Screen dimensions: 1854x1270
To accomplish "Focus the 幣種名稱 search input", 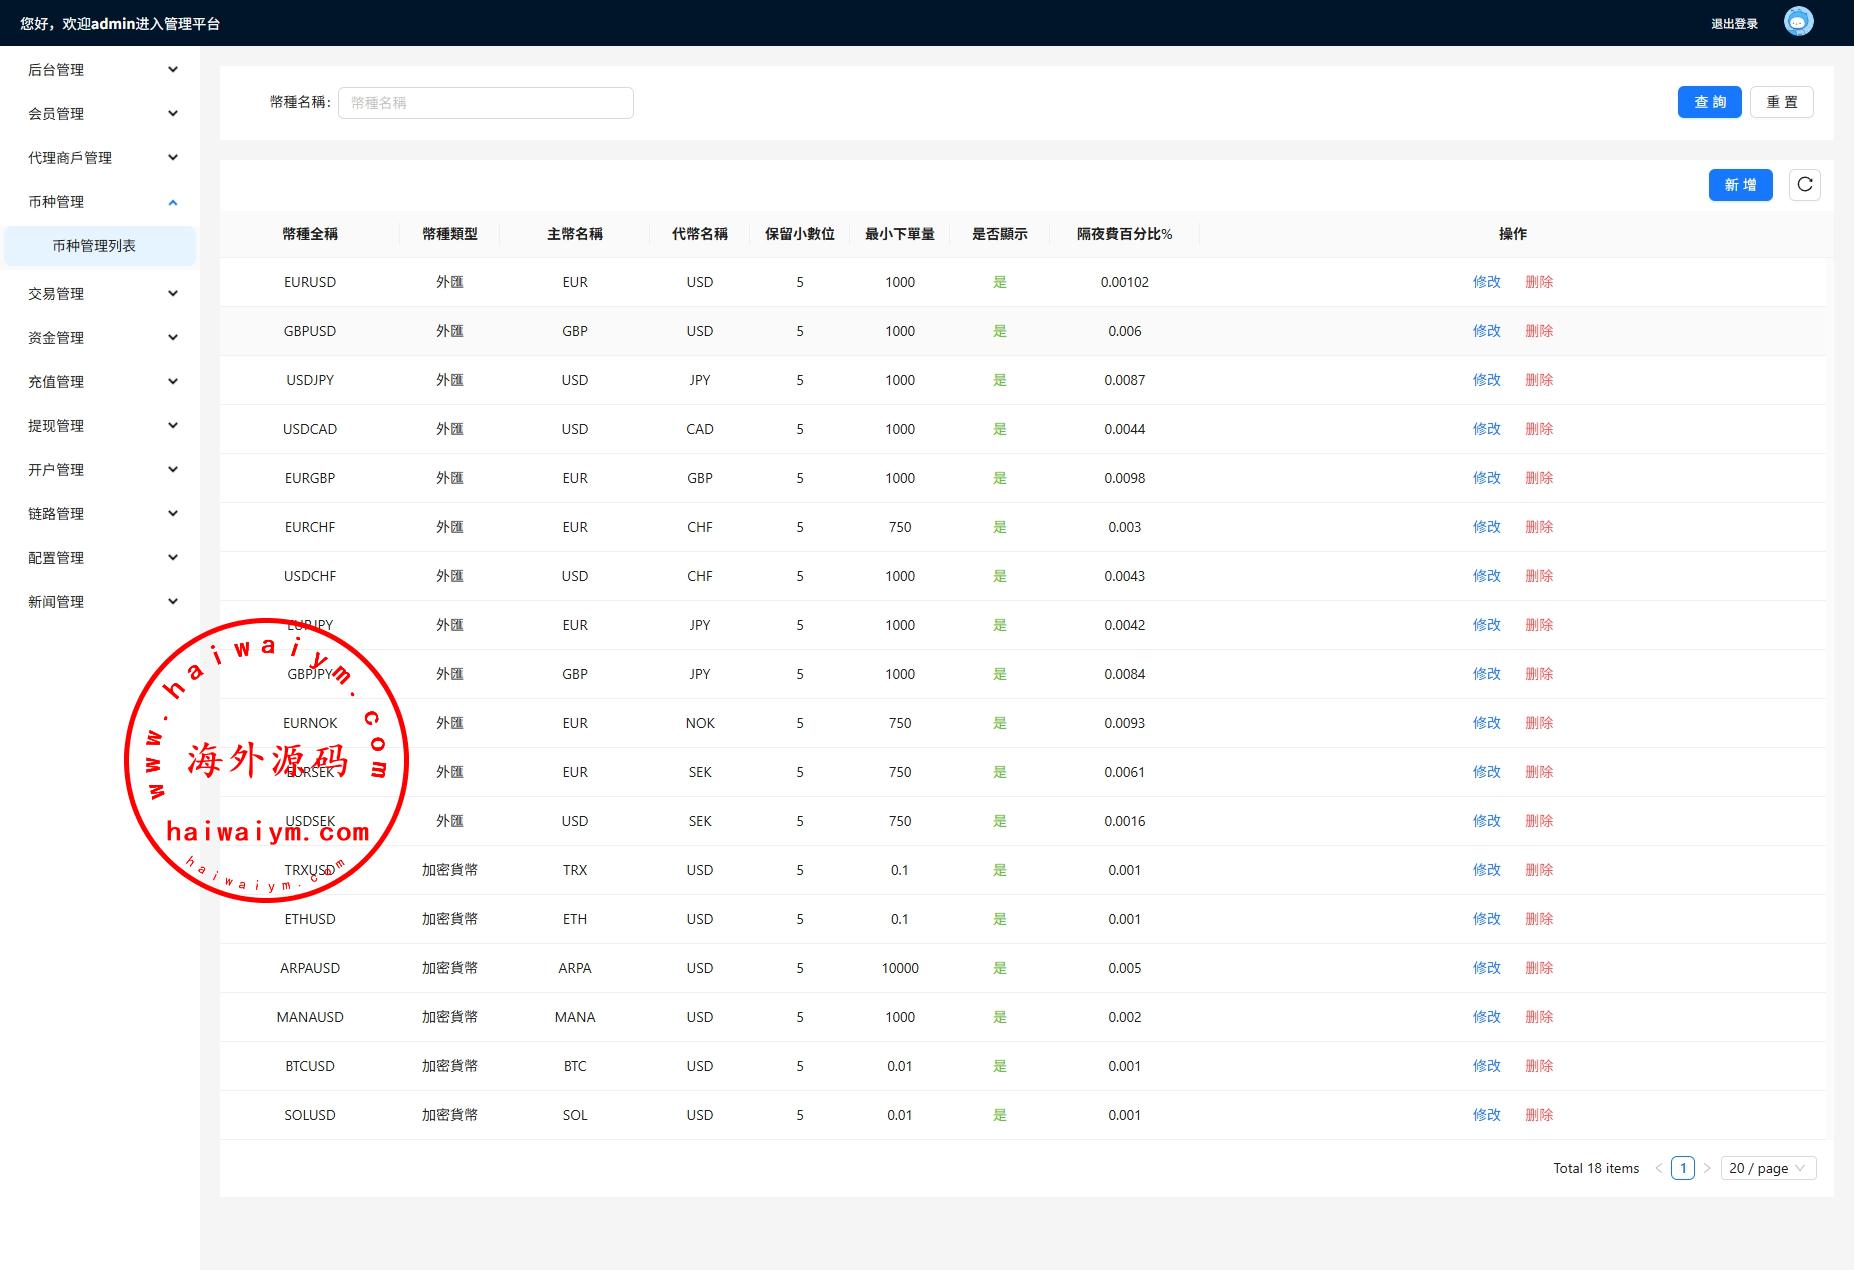I will tap(485, 103).
